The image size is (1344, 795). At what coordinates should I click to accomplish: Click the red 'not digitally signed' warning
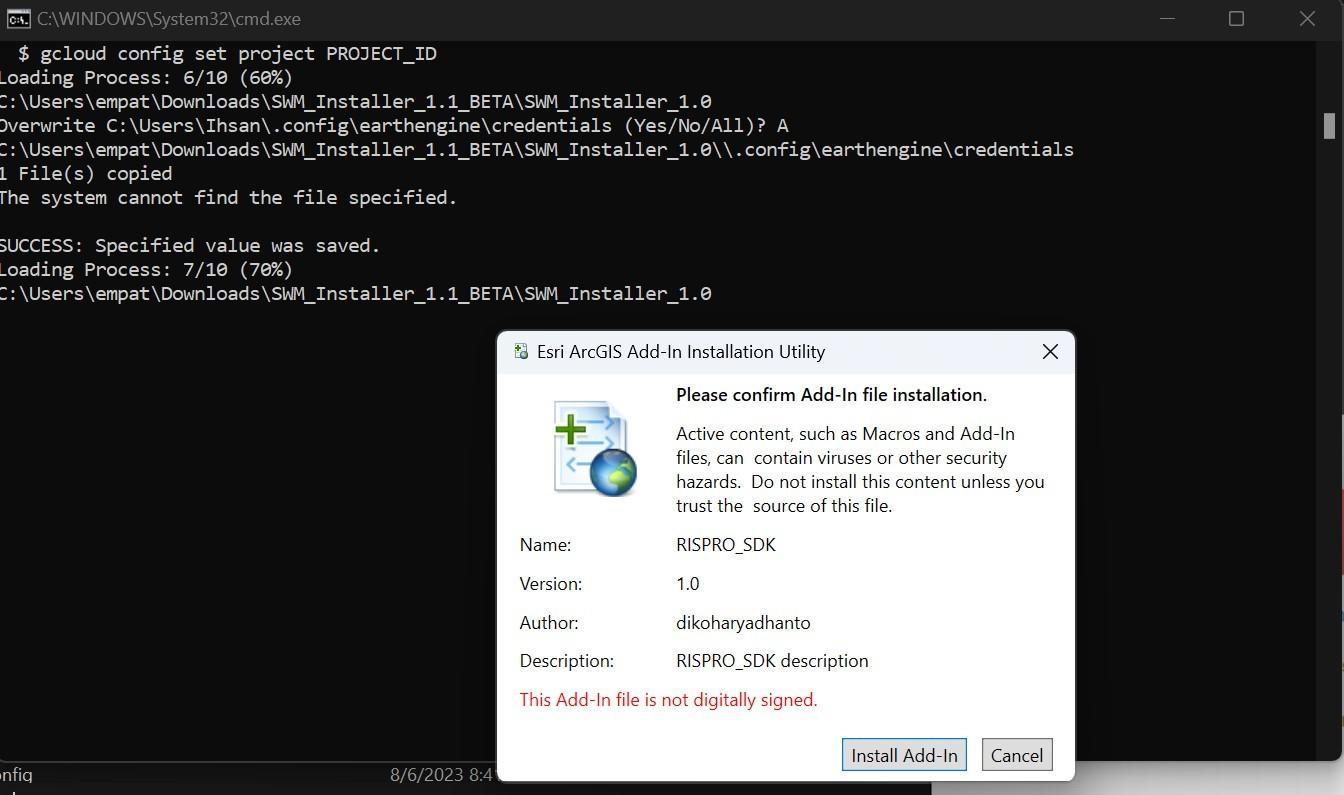(x=668, y=700)
